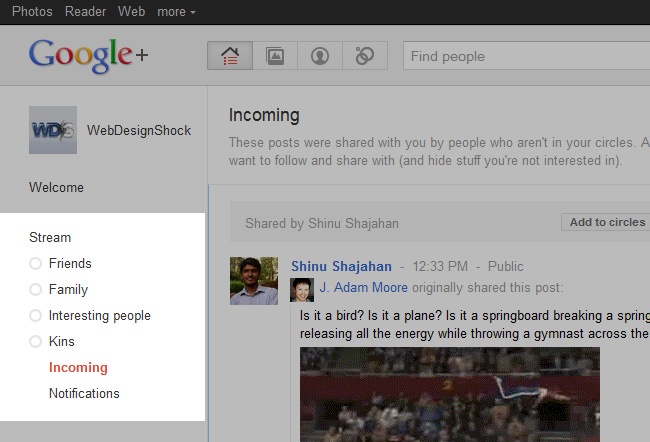Click the 'Incoming' page heading
650x442 pixels.
click(x=264, y=115)
